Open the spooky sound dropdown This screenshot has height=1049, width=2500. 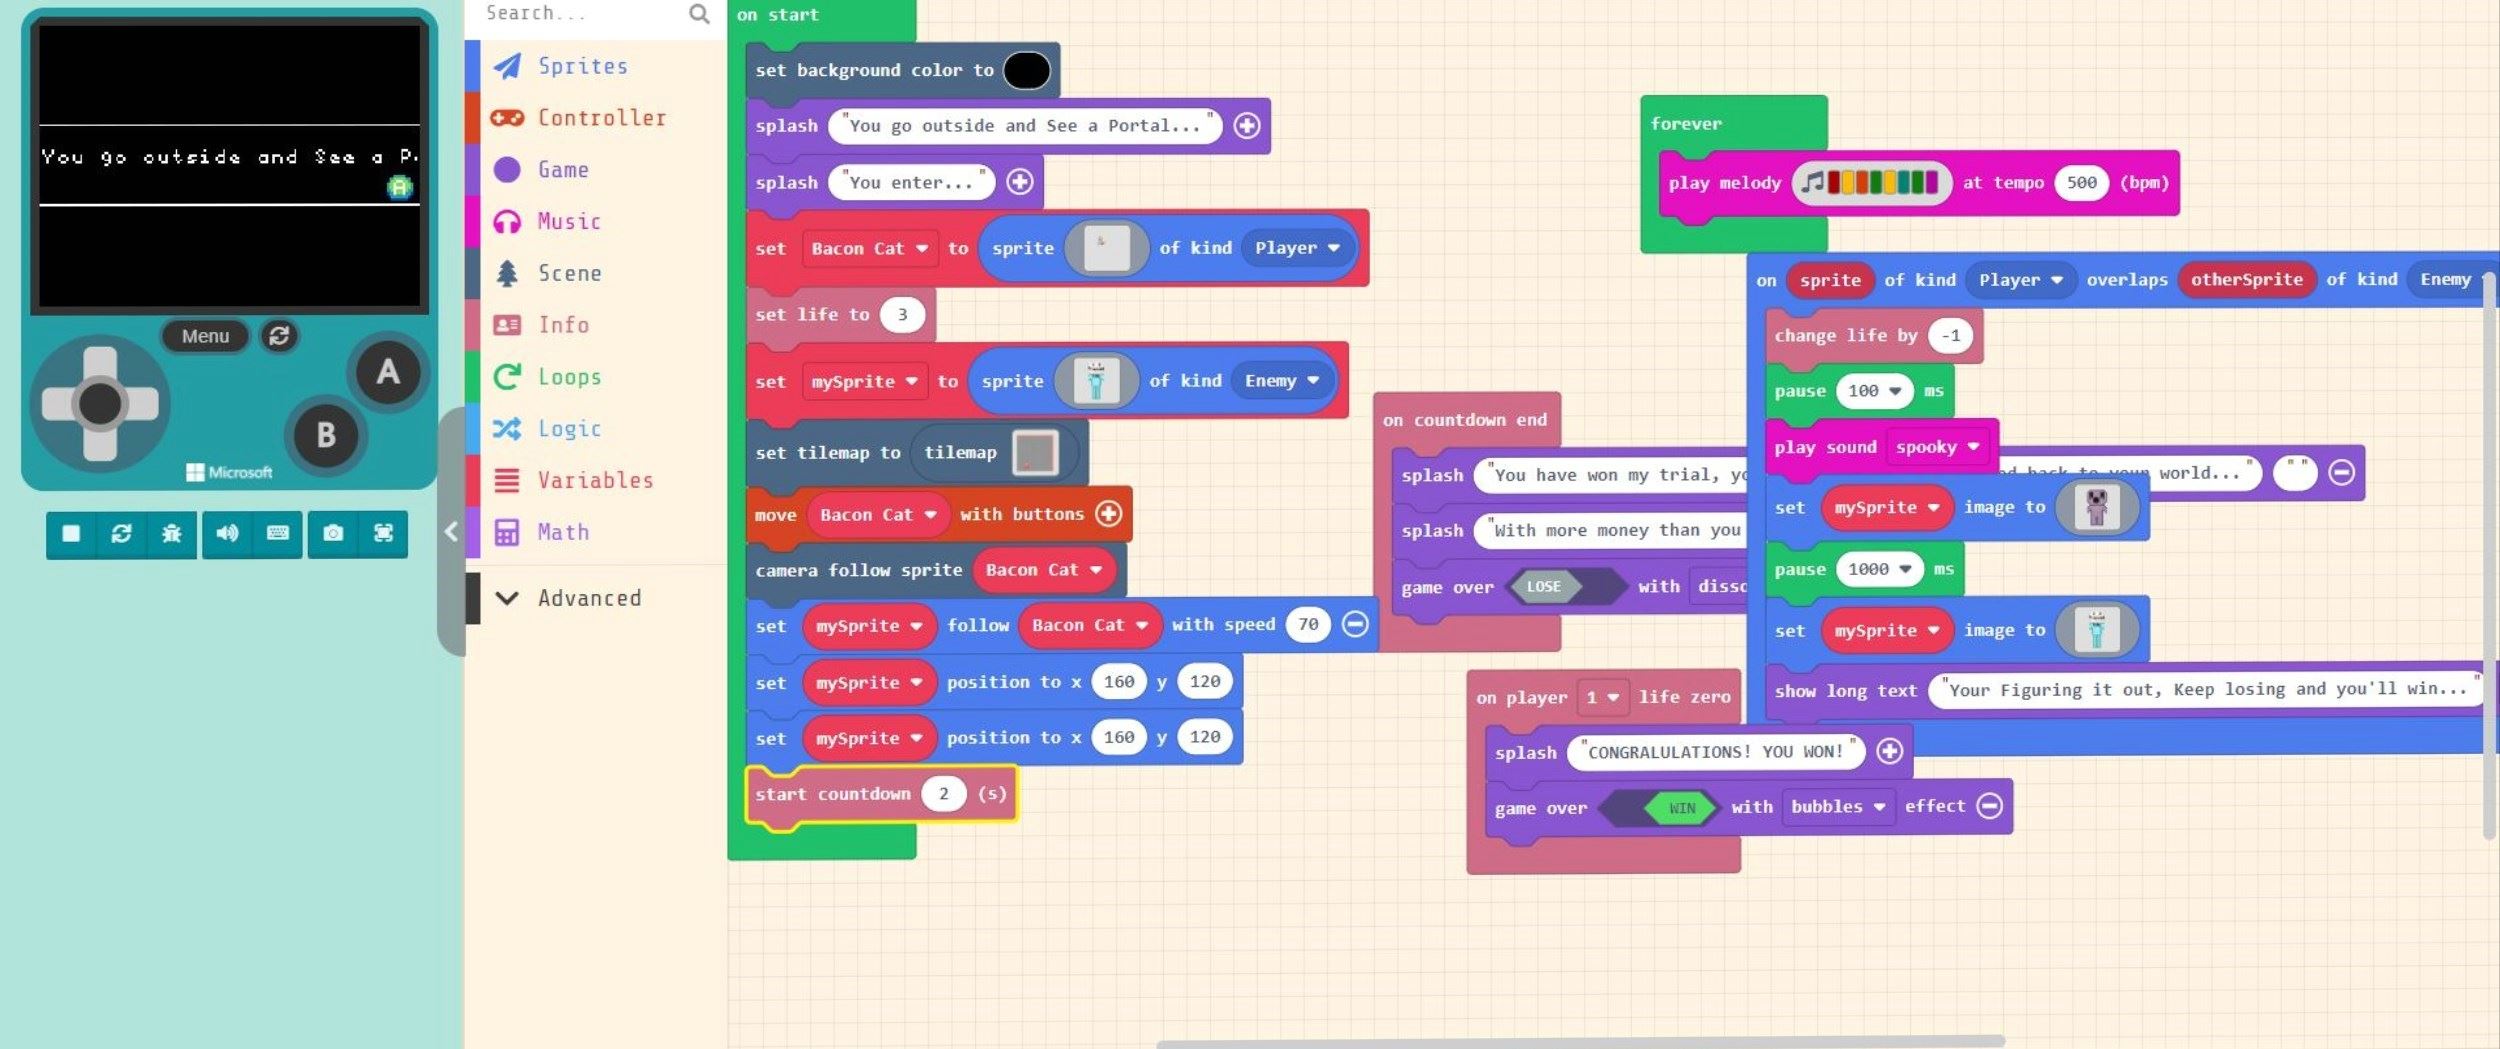click(x=1937, y=447)
